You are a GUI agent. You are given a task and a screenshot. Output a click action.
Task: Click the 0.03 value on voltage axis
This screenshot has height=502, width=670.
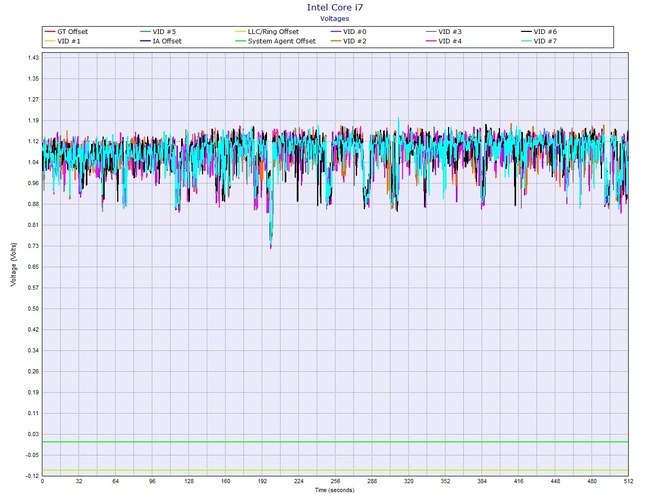34,434
